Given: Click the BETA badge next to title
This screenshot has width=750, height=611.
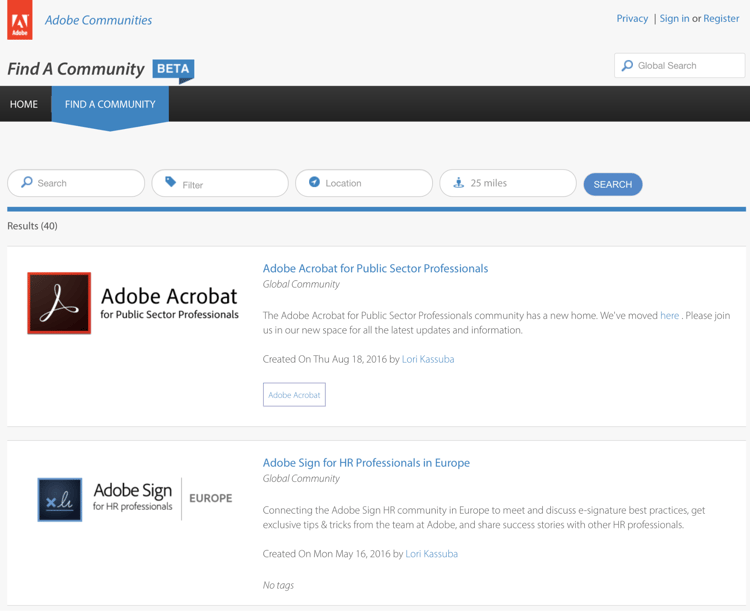Looking at the screenshot, I should click(173, 70).
